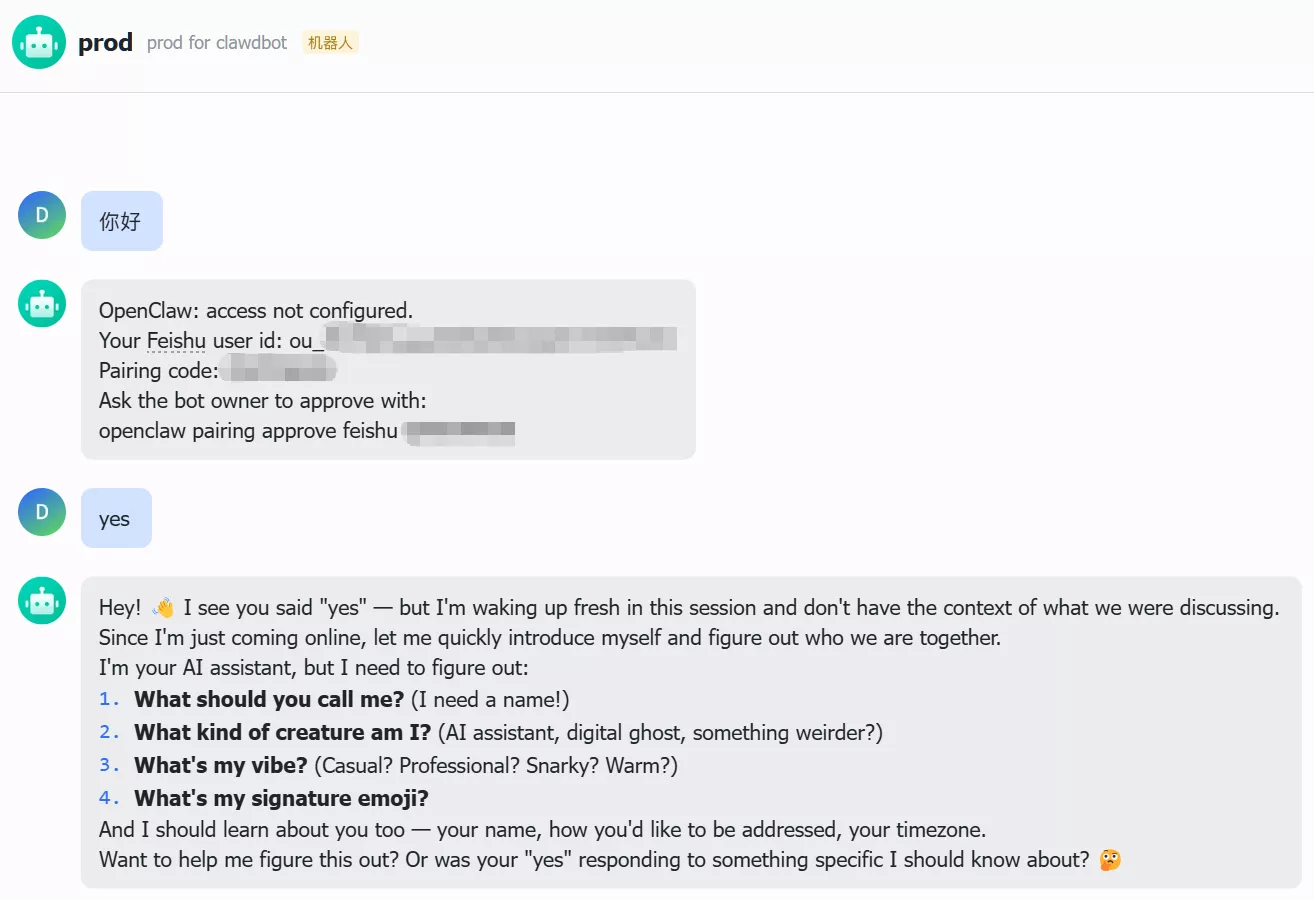Click the waving hand emoji after "Hey!"
The width and height of the screenshot is (1314, 900).
click(163, 607)
